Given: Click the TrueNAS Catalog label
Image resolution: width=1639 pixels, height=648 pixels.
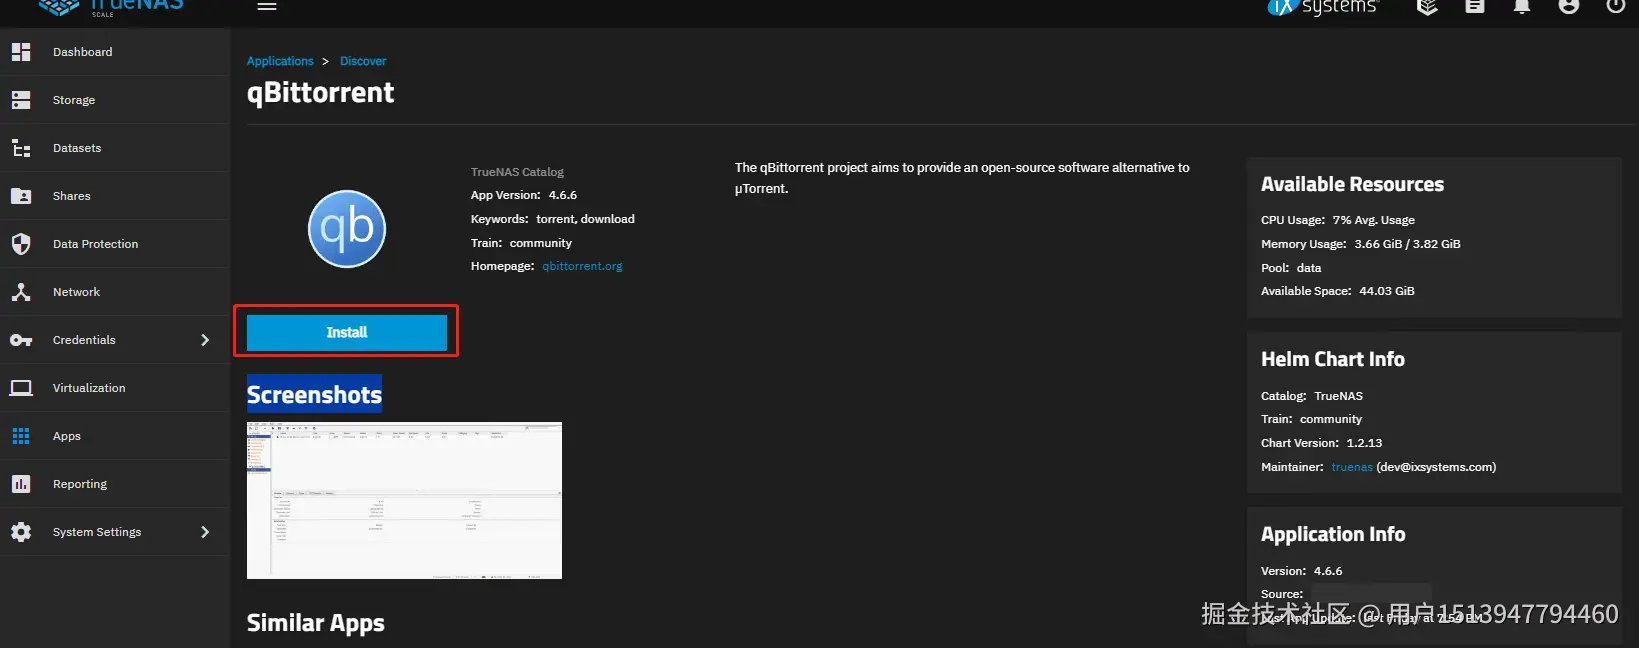Looking at the screenshot, I should coord(517,172).
